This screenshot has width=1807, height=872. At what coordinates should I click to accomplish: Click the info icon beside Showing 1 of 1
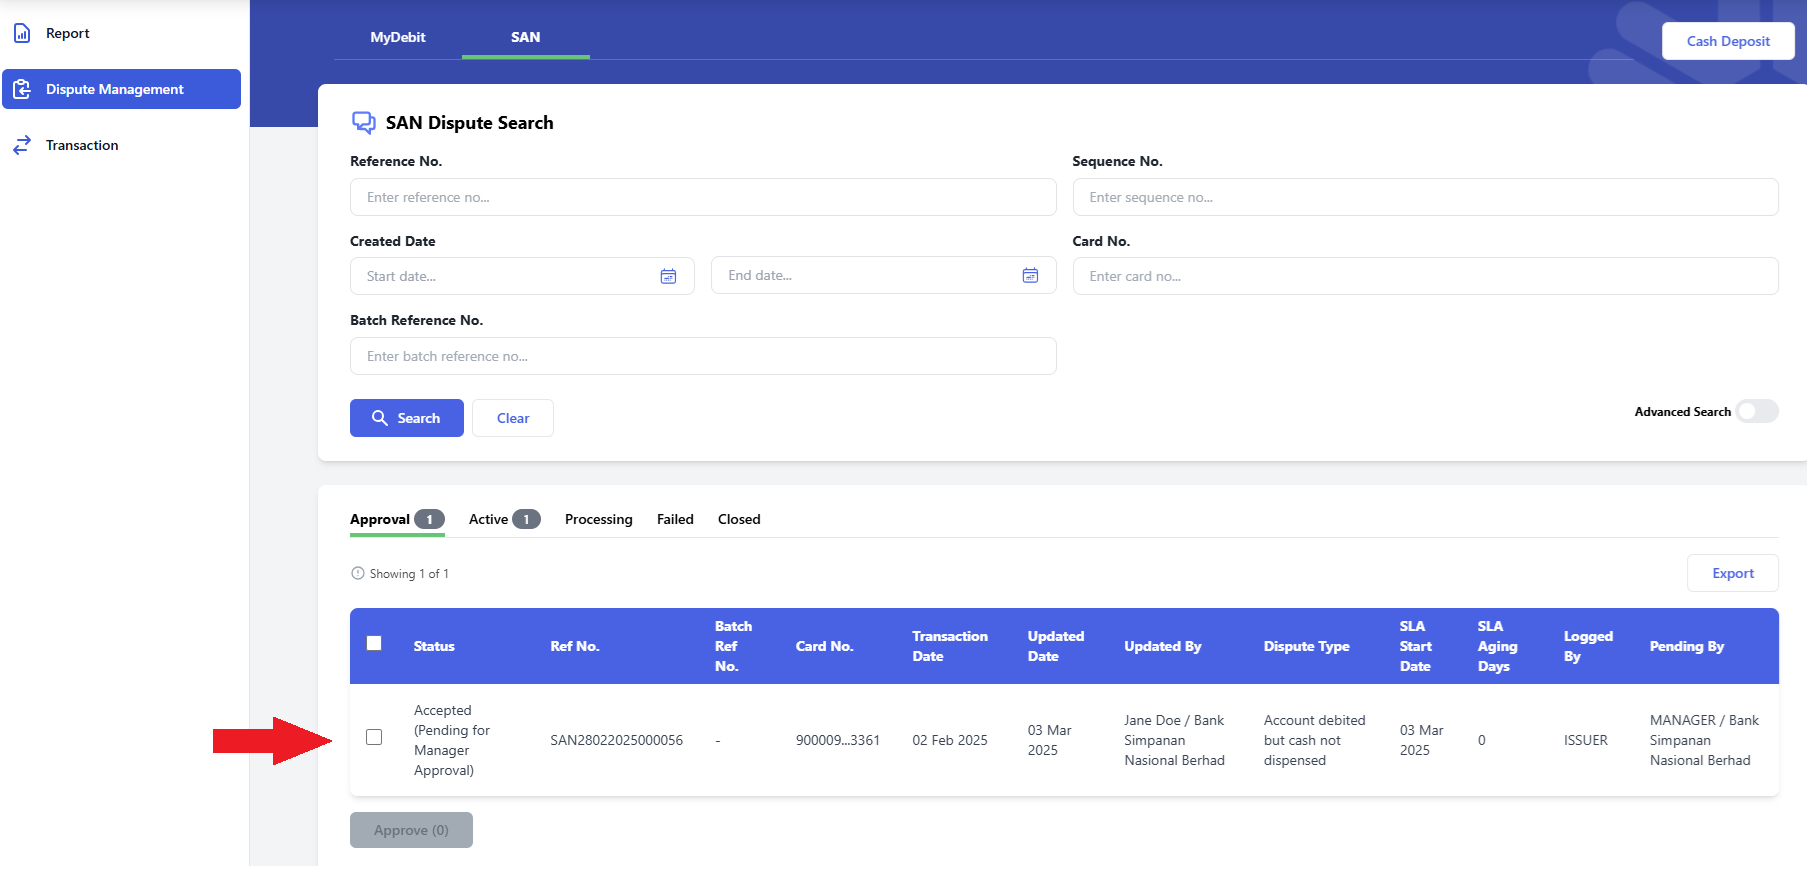click(358, 573)
